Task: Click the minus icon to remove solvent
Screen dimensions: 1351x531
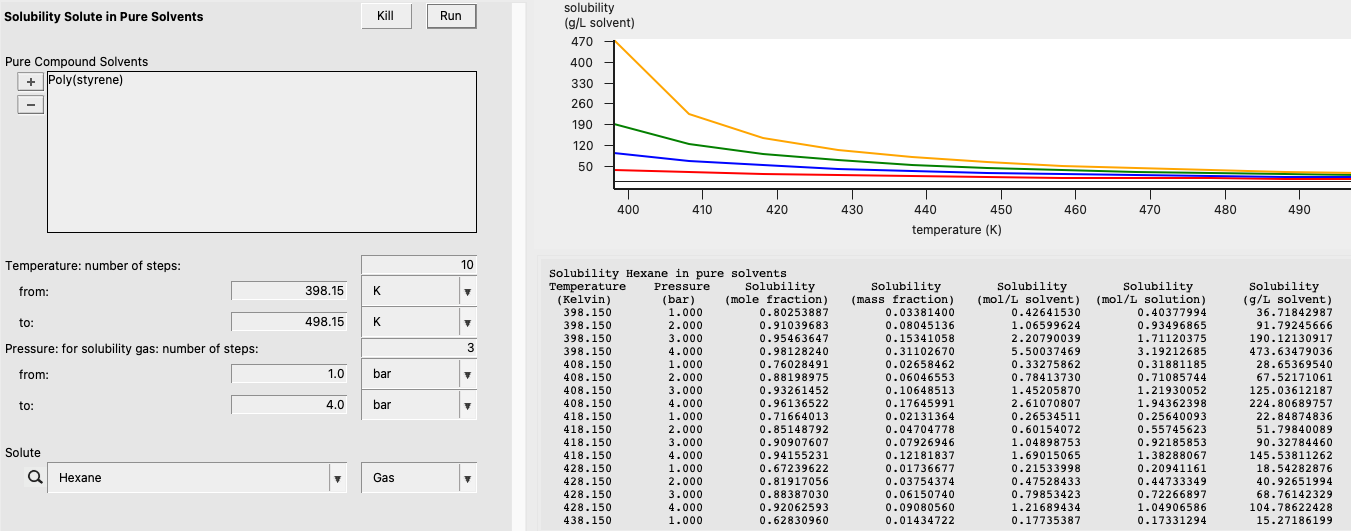Action: [31, 104]
